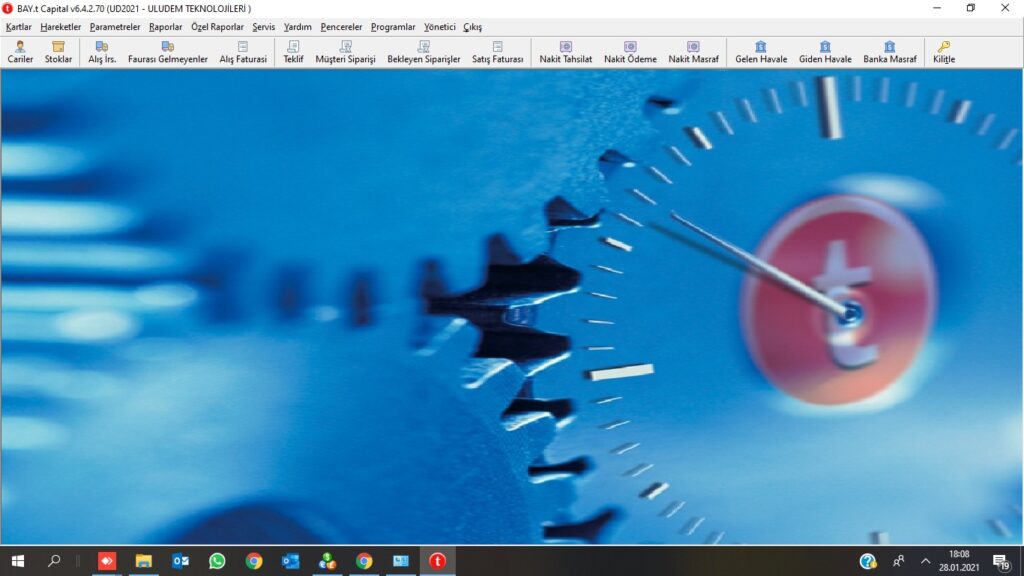This screenshot has width=1024, height=576.
Task: Open Müşteri Siparişi toolbar icon
Action: (345, 52)
